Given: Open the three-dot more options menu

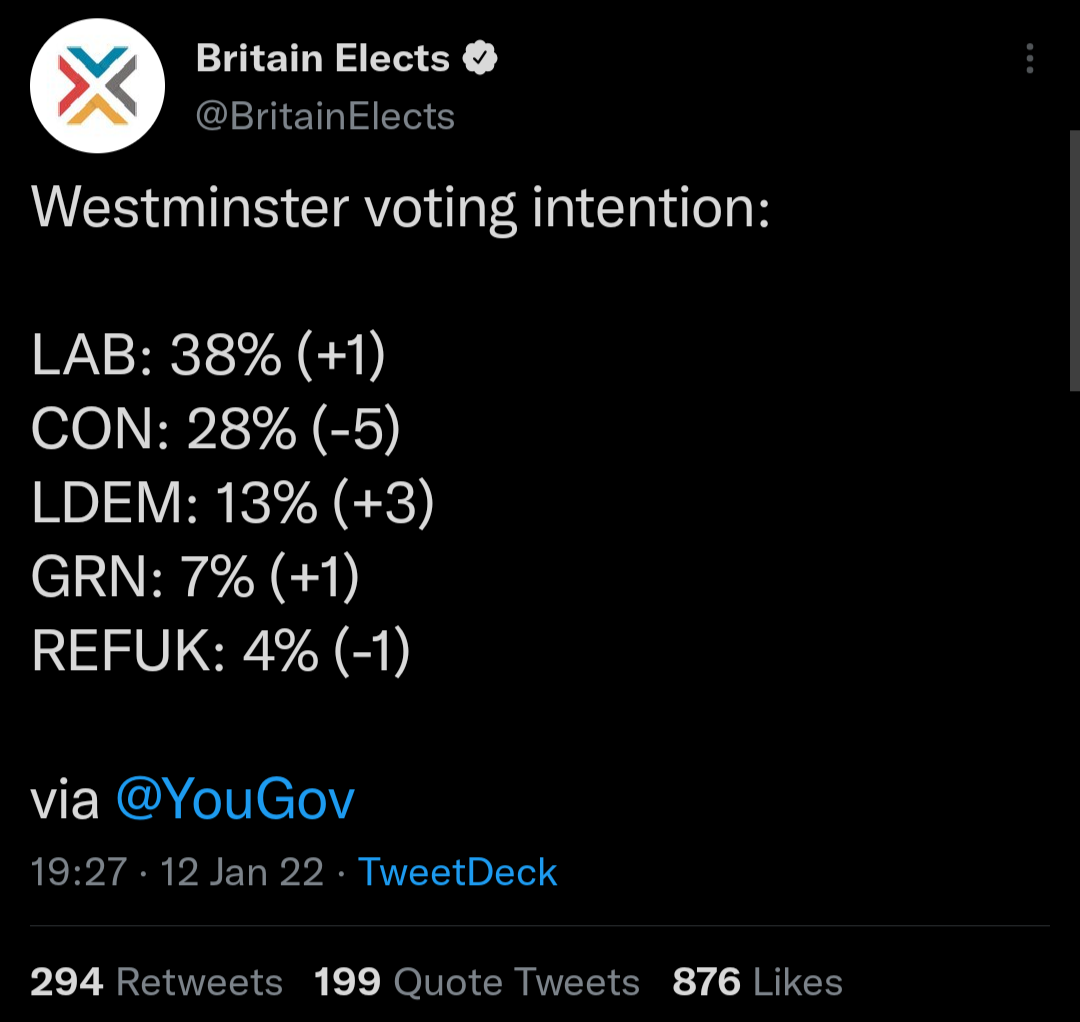Looking at the screenshot, I should tap(1029, 60).
